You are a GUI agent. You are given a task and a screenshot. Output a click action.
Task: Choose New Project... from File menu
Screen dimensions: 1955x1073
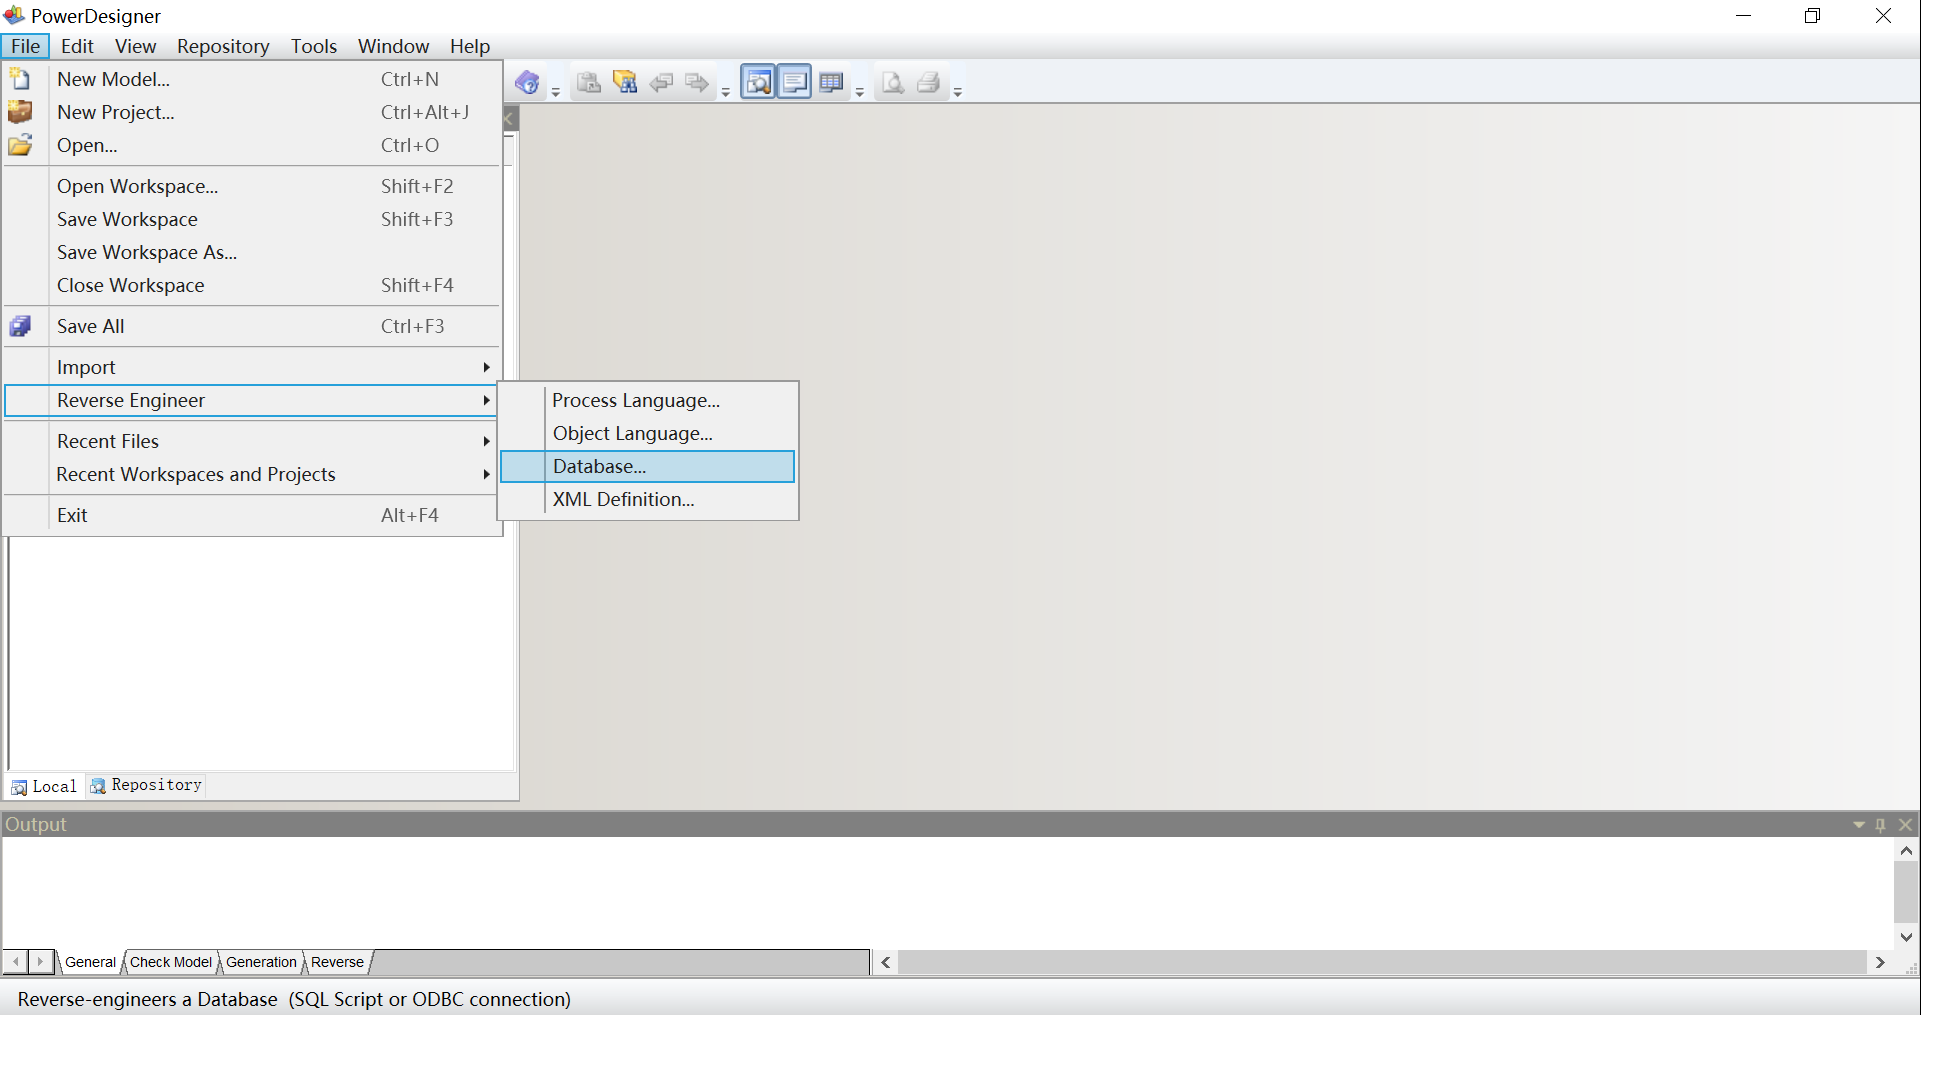(x=252, y=112)
